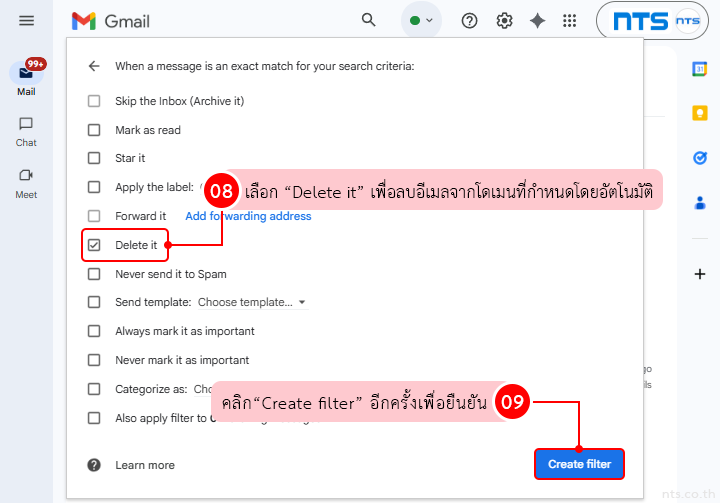This screenshot has height=503, width=720.
Task: Check Never send it to Spam
Action: coord(94,274)
